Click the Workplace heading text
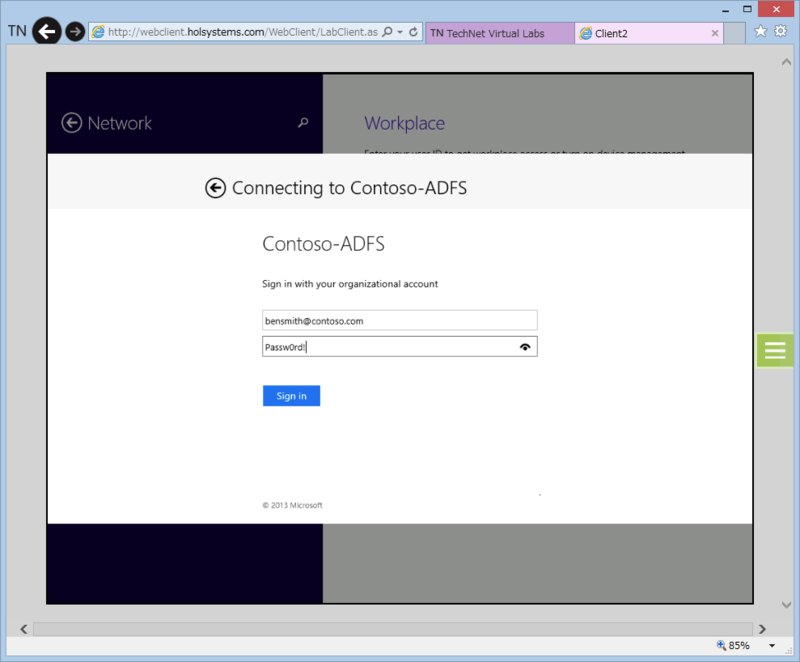The width and height of the screenshot is (800, 662). click(404, 123)
